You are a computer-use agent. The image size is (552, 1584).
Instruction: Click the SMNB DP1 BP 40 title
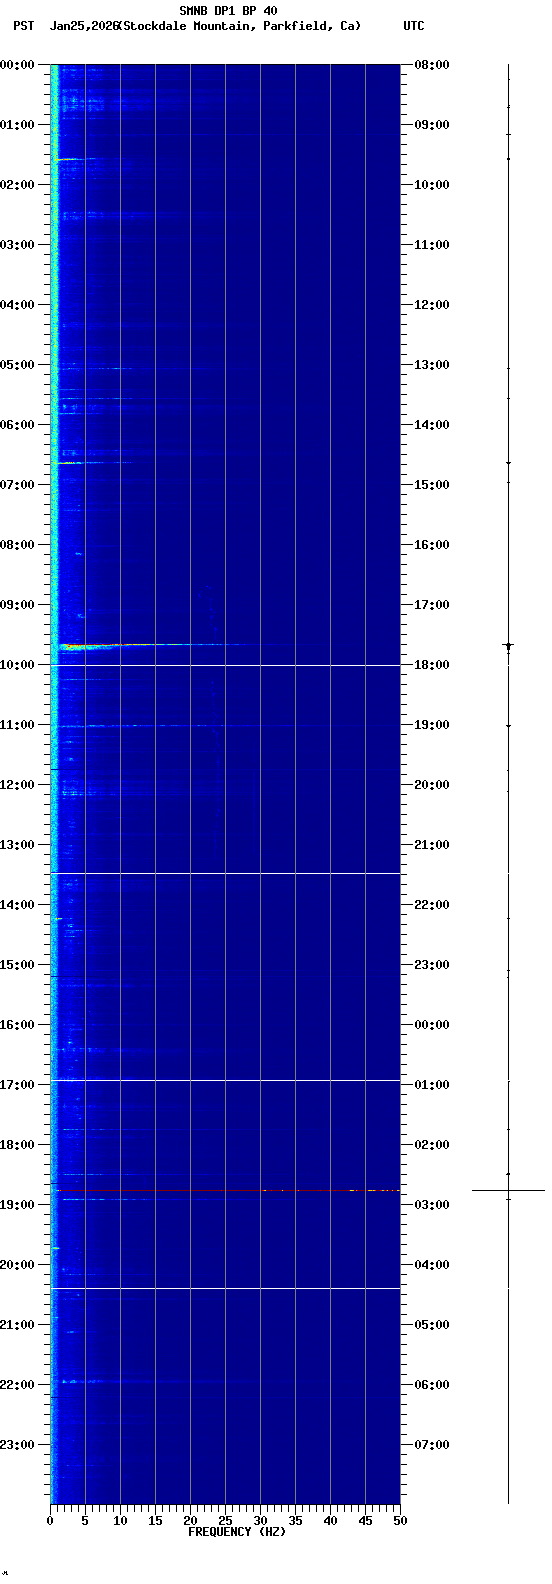[228, 11]
